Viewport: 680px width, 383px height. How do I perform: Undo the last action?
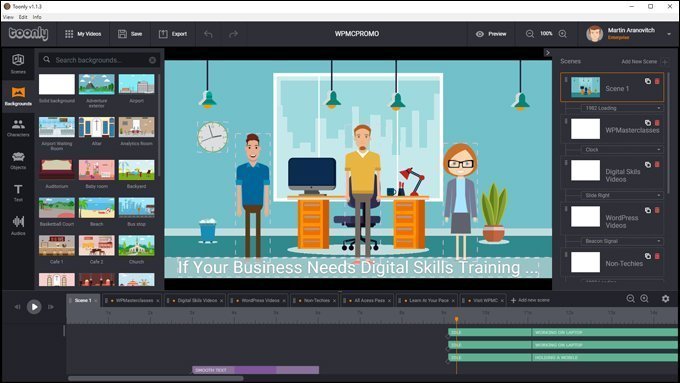tap(208, 34)
